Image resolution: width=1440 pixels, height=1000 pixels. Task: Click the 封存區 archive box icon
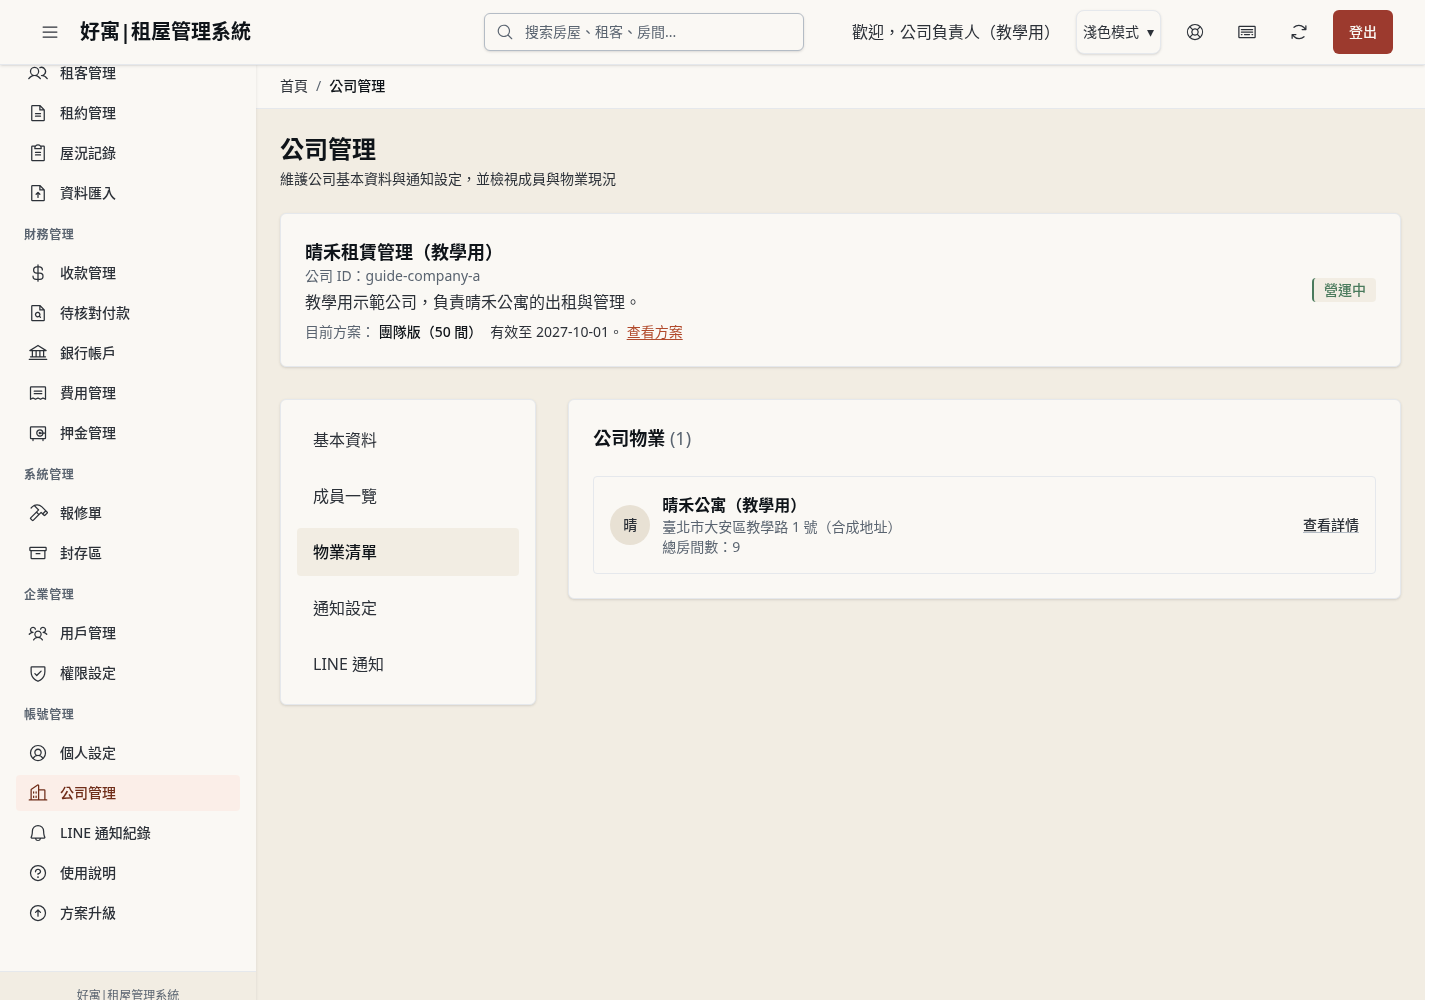point(38,553)
